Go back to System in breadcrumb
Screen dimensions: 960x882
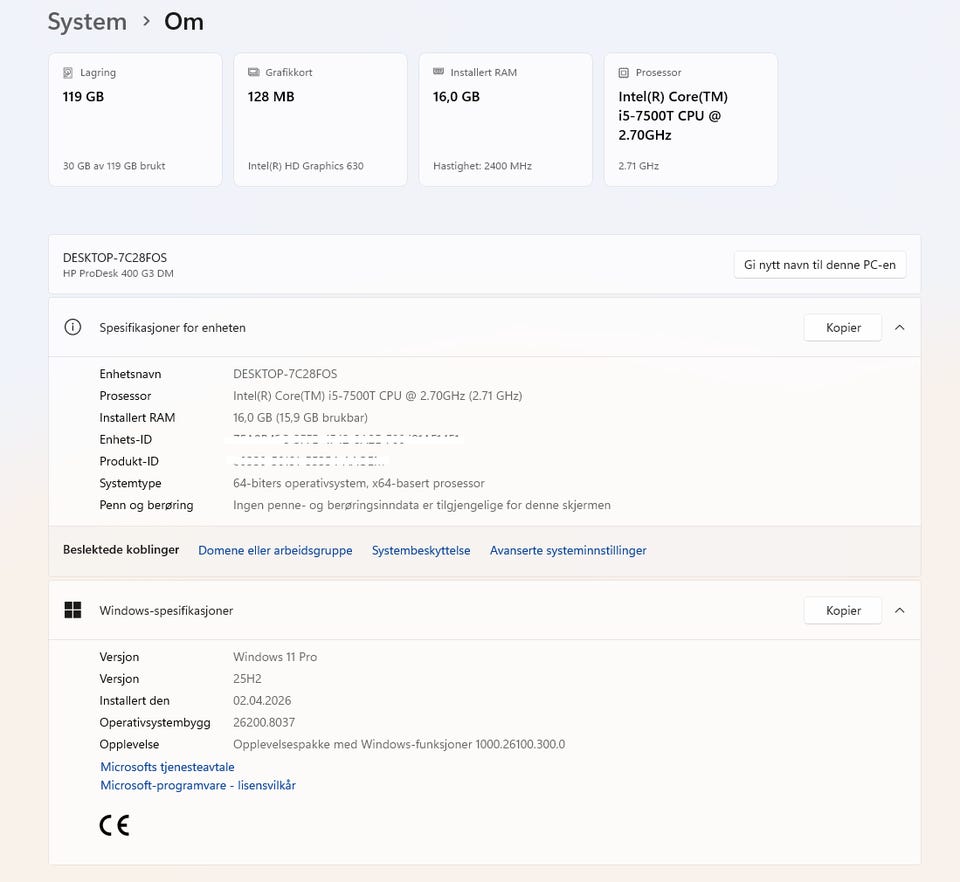point(87,21)
